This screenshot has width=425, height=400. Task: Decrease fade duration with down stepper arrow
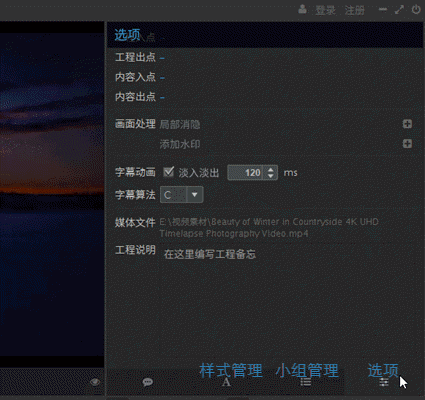271,176
